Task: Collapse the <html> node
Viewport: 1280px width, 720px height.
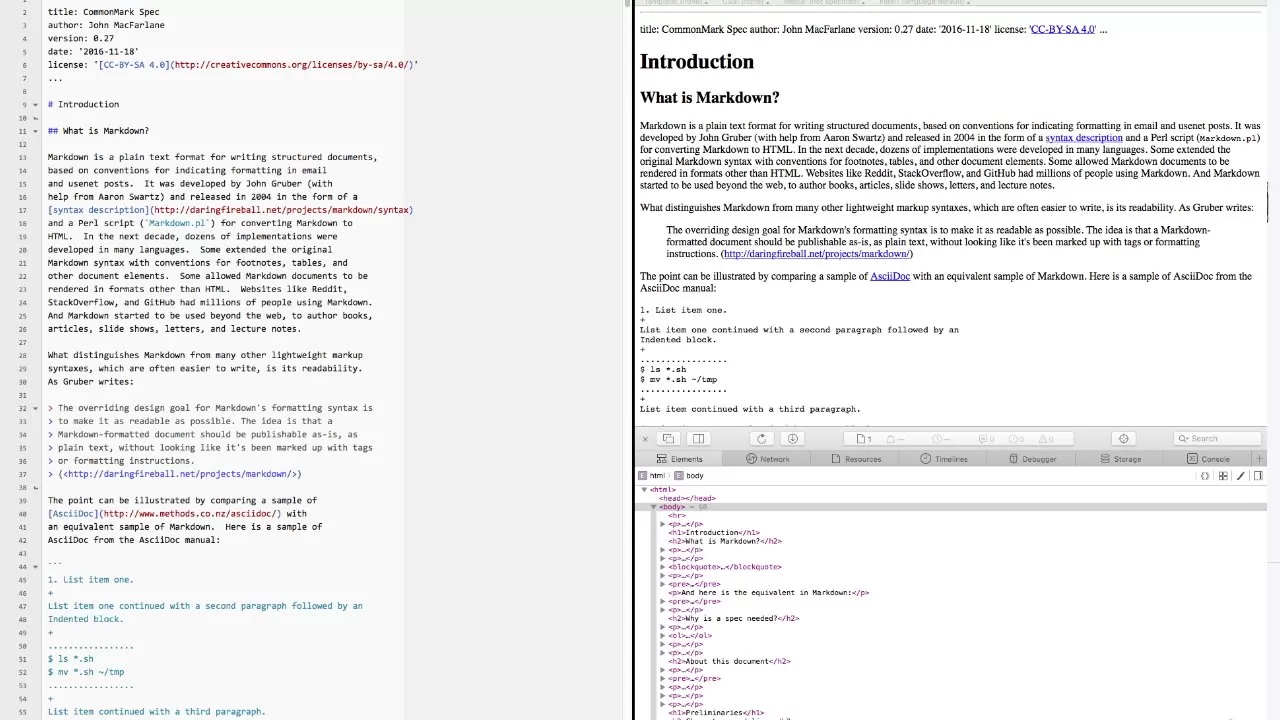Action: tap(645, 490)
